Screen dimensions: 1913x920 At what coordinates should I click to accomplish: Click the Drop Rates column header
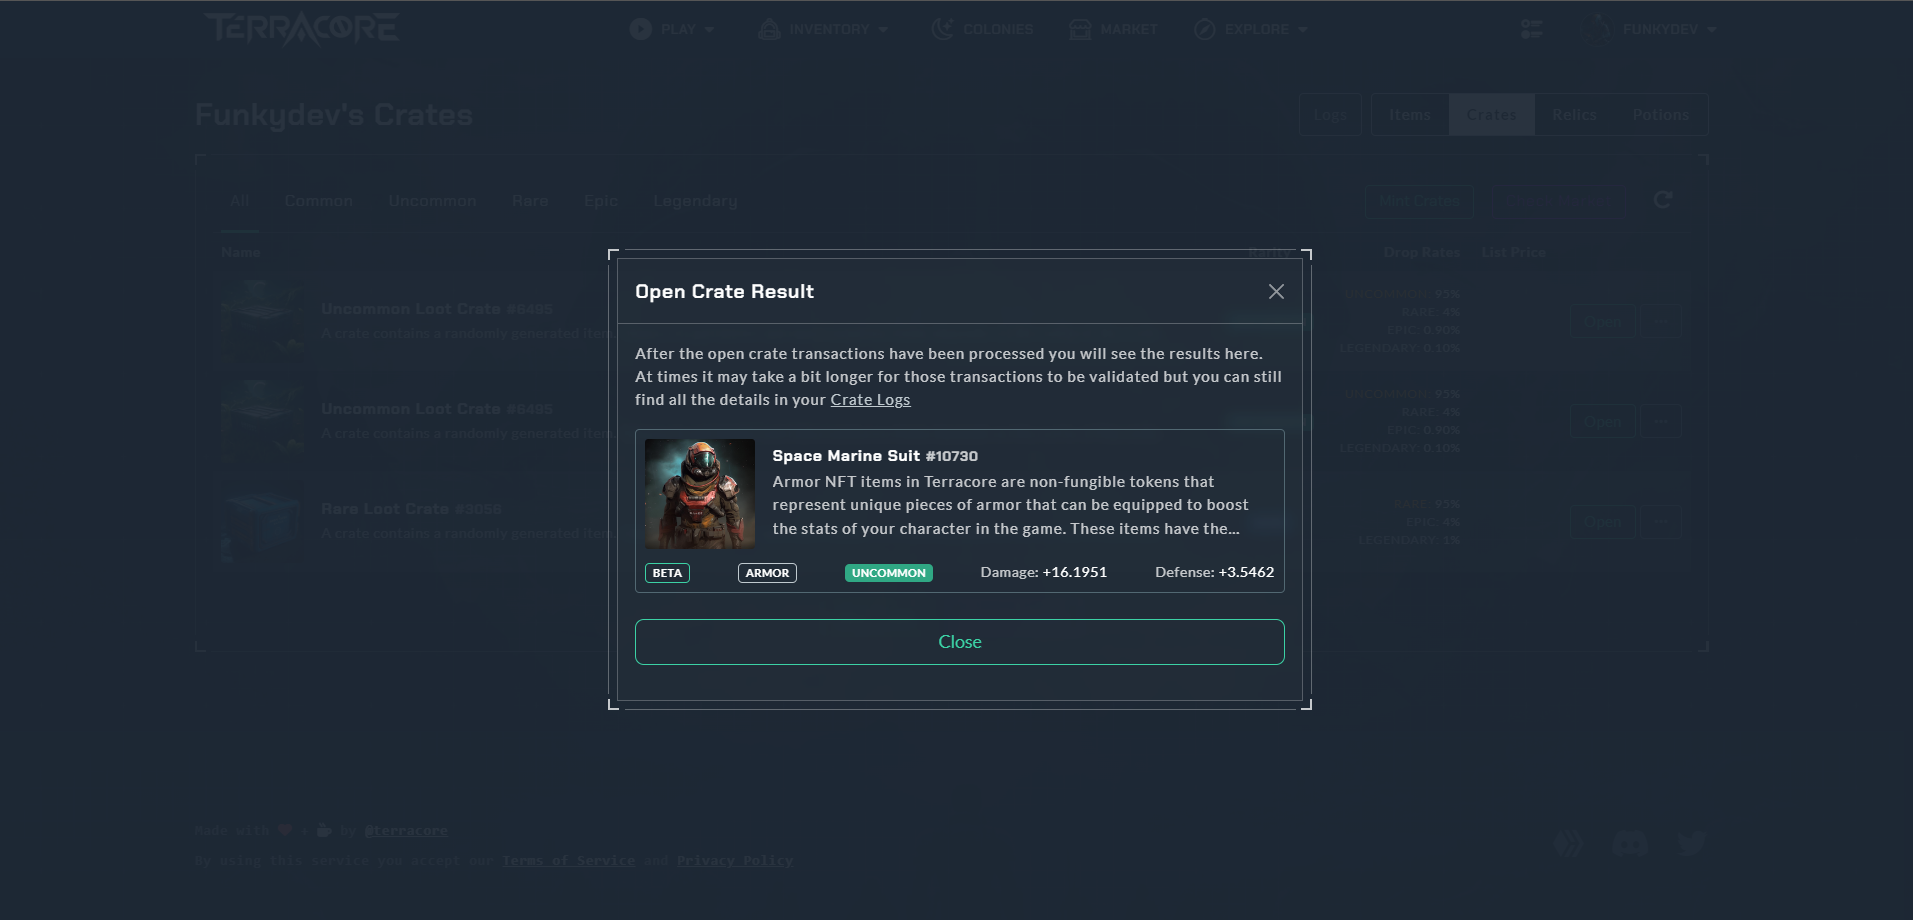pos(1421,252)
